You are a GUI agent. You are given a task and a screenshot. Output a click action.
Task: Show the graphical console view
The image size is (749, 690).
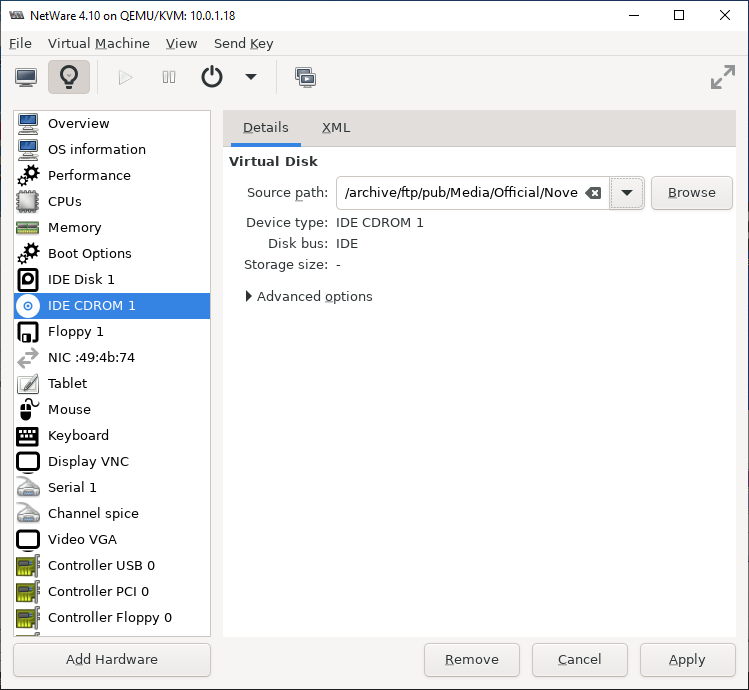pyautogui.click(x=26, y=77)
